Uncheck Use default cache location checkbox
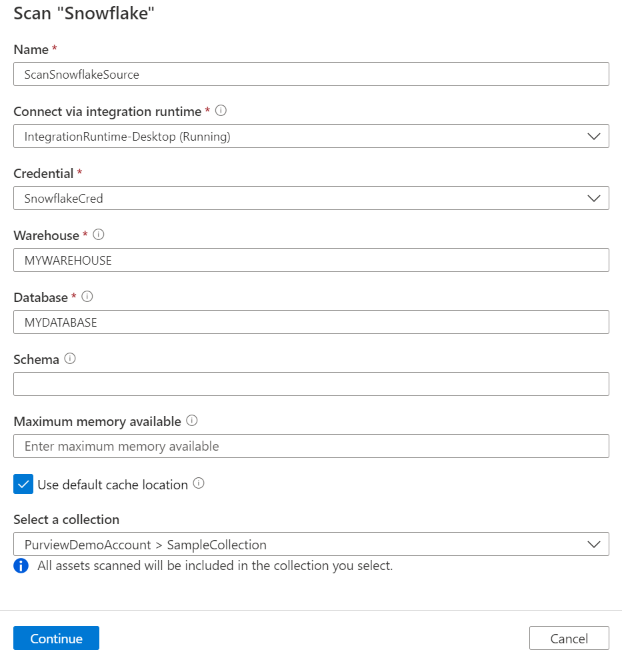622x658 pixels. click(x=23, y=484)
